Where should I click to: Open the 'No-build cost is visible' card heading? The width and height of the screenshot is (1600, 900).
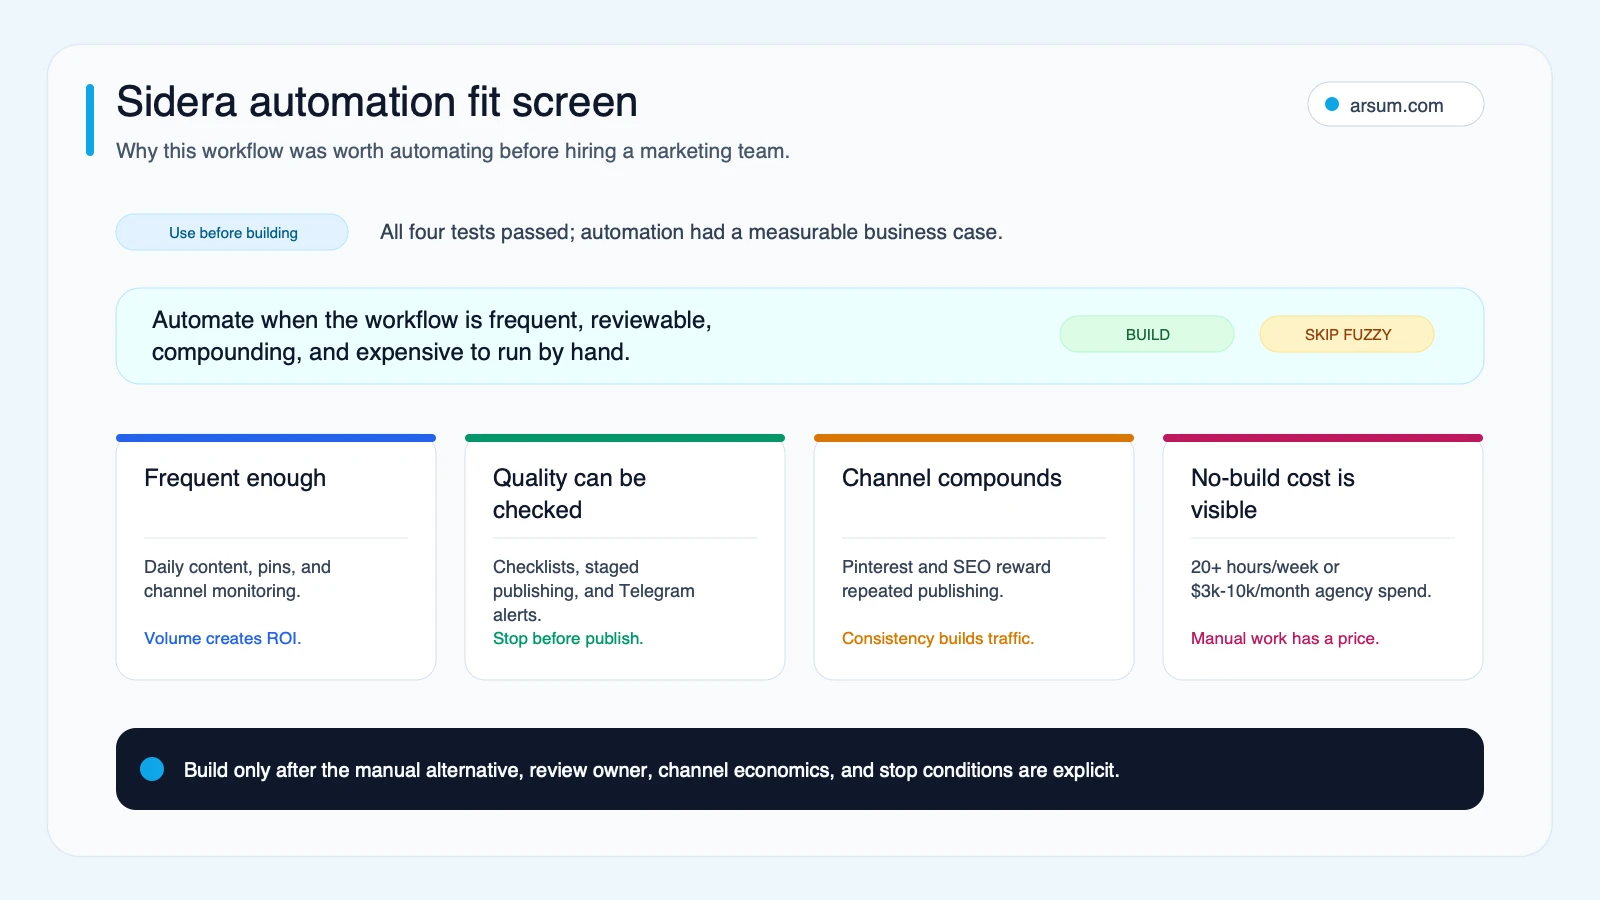[x=1272, y=494]
